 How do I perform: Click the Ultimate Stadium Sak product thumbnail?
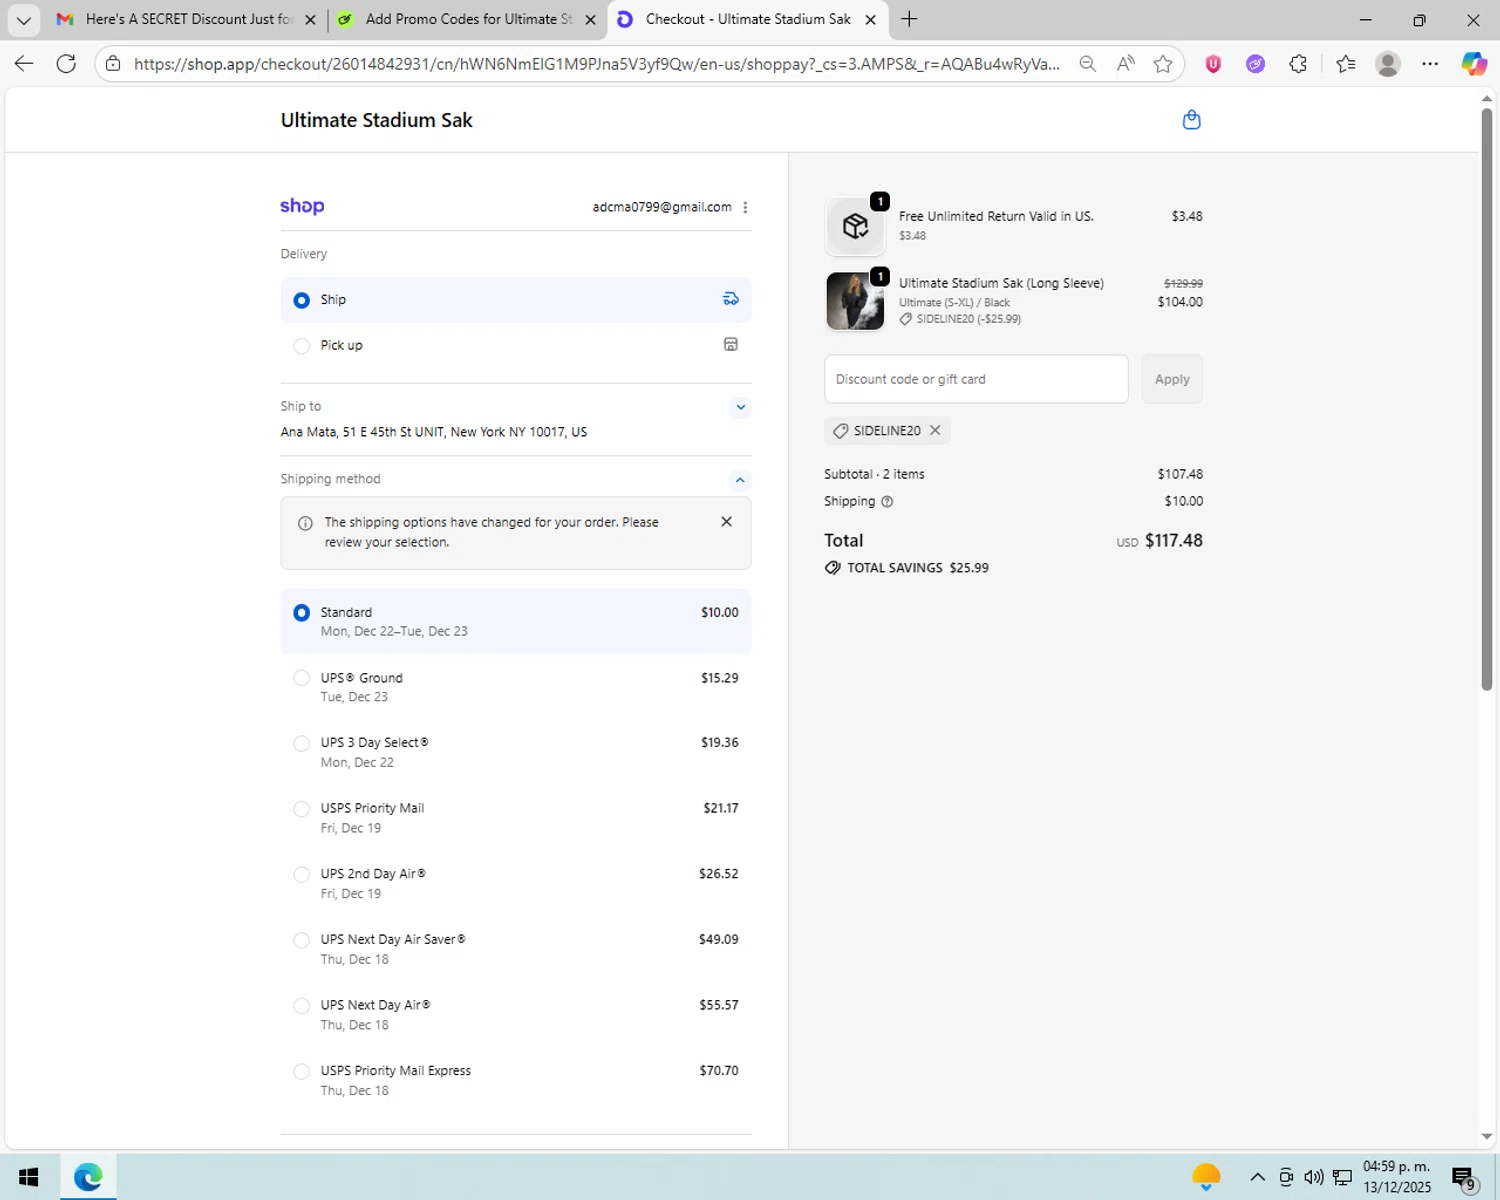tap(855, 301)
